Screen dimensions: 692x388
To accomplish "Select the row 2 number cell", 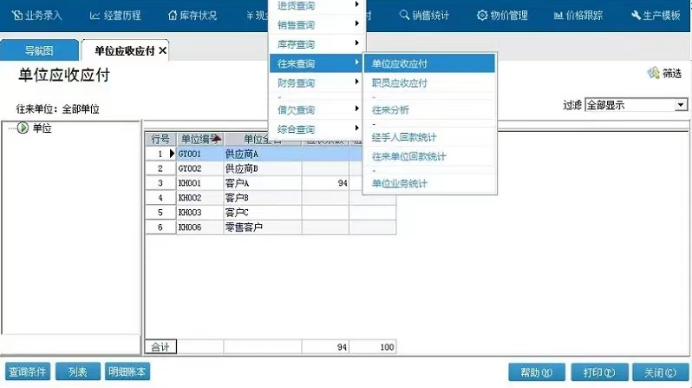I will [x=161, y=169].
